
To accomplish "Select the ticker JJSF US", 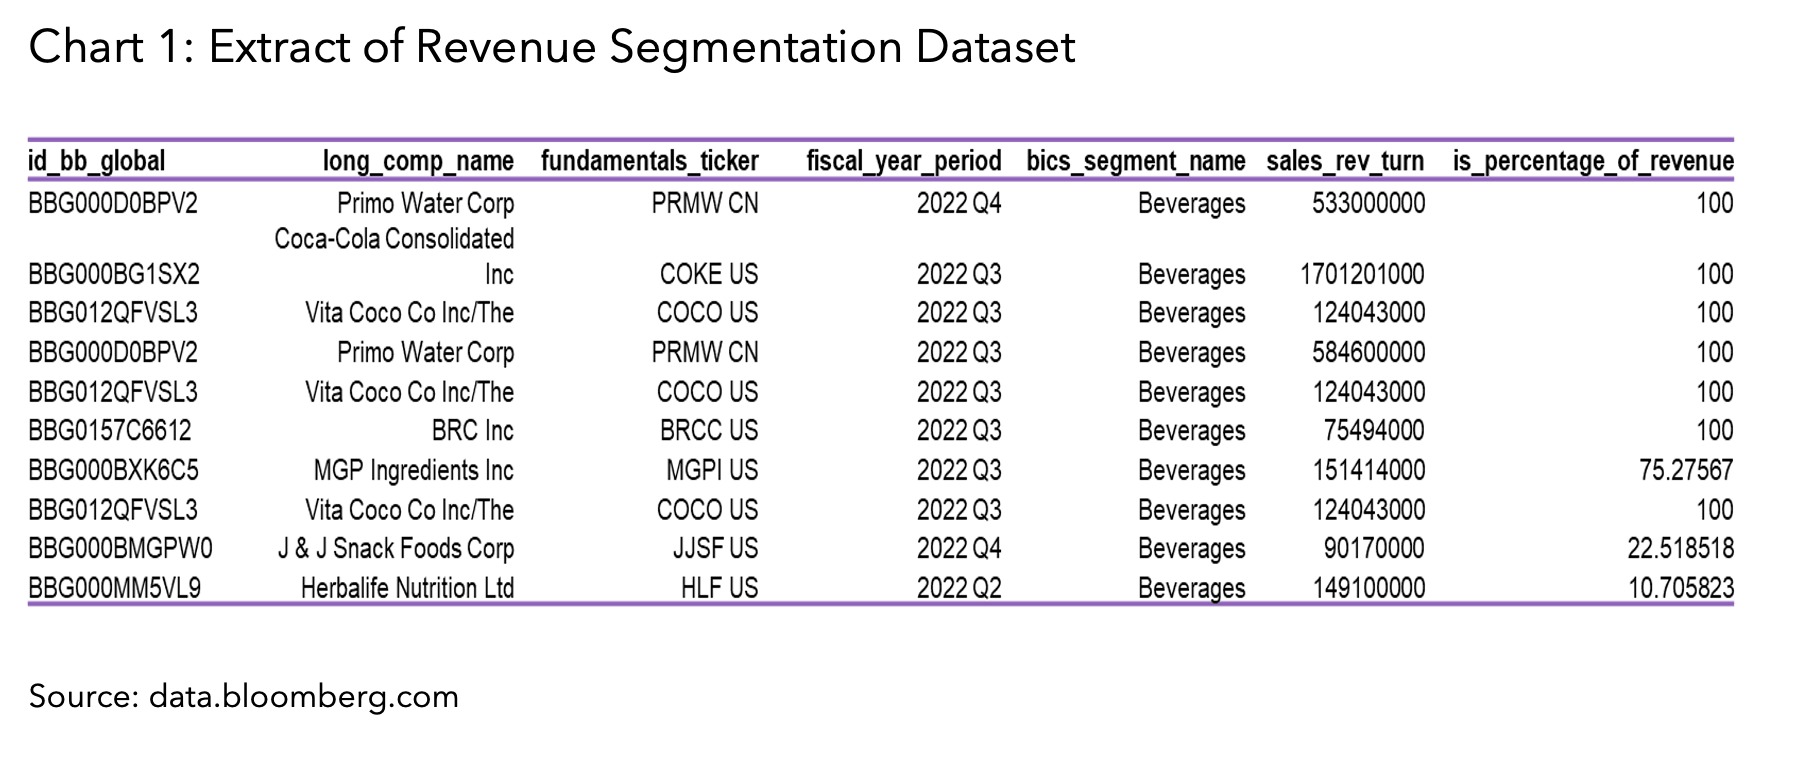I will (x=716, y=549).
